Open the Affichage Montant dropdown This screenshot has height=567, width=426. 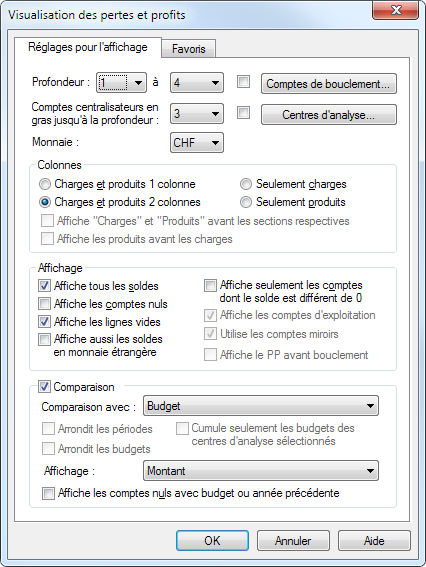(x=261, y=470)
